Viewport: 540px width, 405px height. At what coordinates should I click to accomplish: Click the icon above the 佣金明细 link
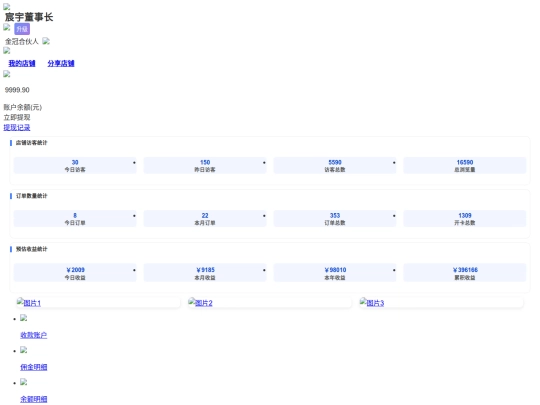click(23, 350)
